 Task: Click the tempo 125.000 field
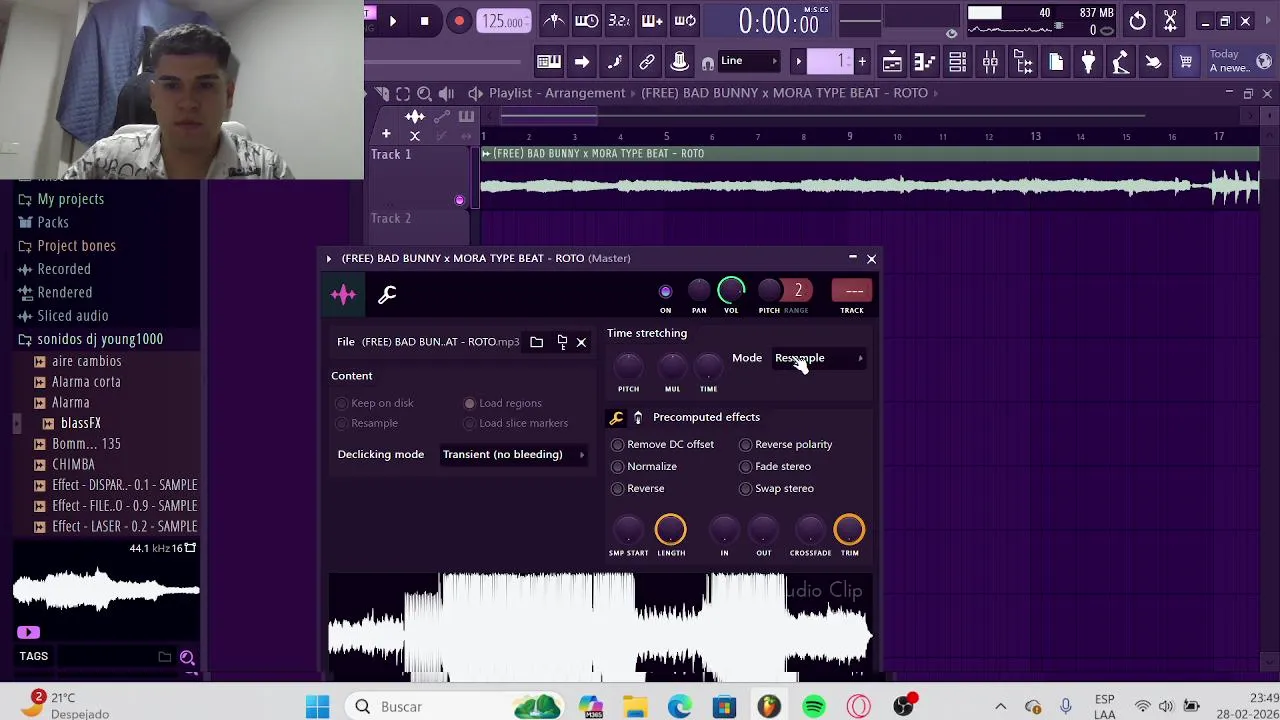click(x=503, y=21)
